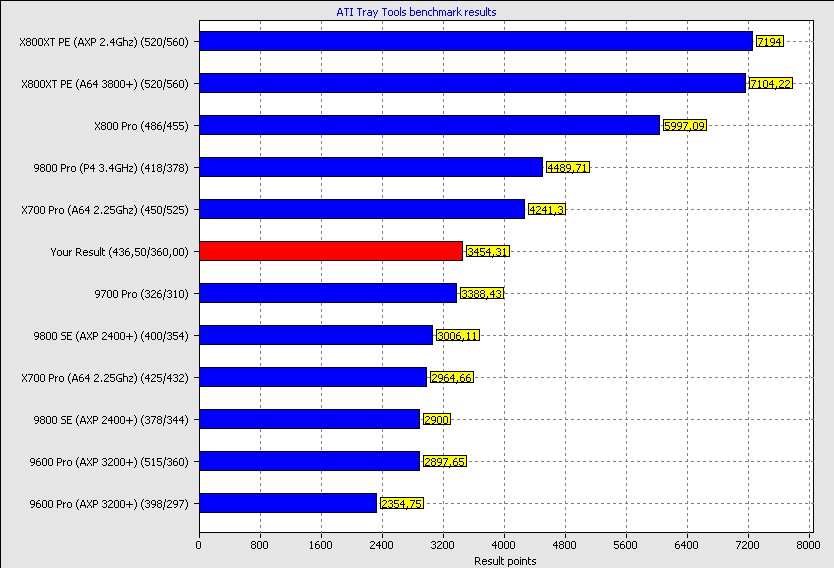
Task: Click the 9600 Pro (AXP 3200+) (515/360) label
Action: click(x=109, y=462)
